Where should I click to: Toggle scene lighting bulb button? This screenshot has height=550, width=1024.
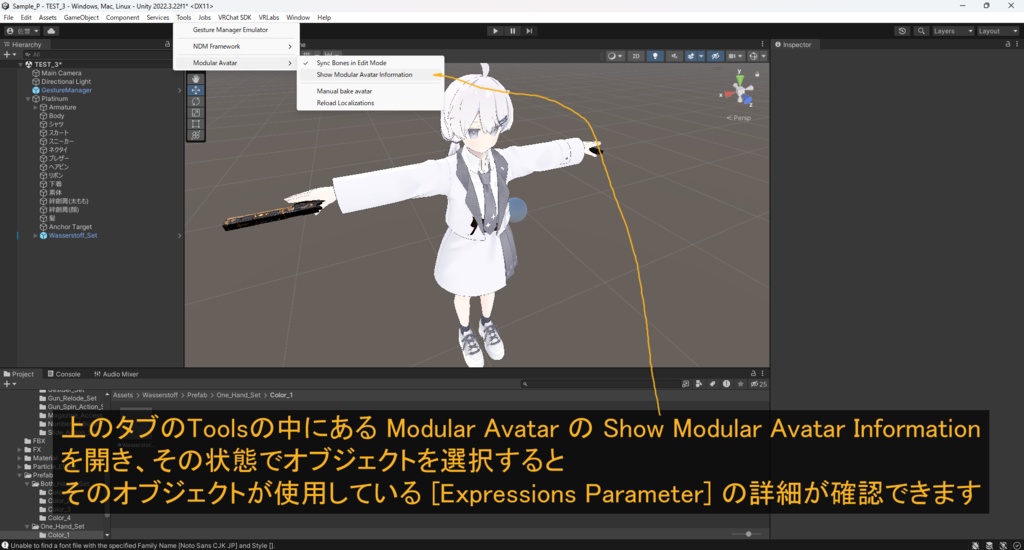pyautogui.click(x=655, y=56)
